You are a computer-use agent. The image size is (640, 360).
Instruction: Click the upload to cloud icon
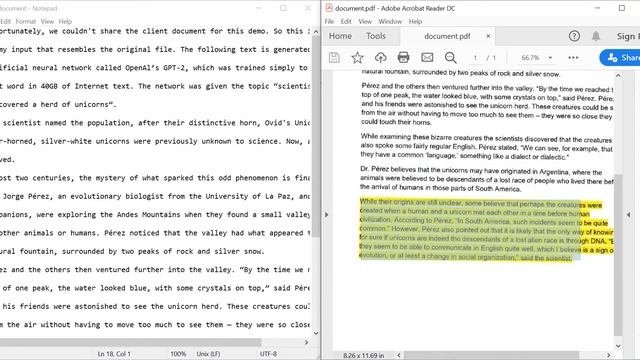point(380,58)
